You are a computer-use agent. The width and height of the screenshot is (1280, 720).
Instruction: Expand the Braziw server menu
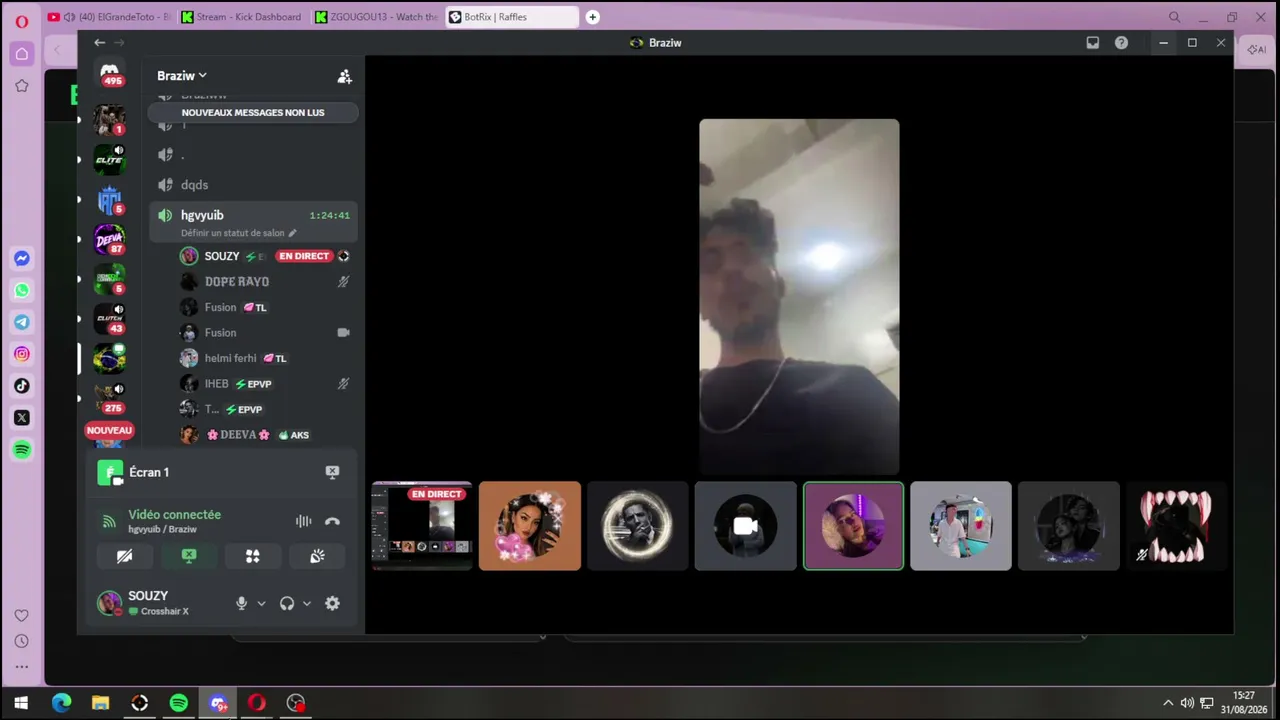point(181,76)
